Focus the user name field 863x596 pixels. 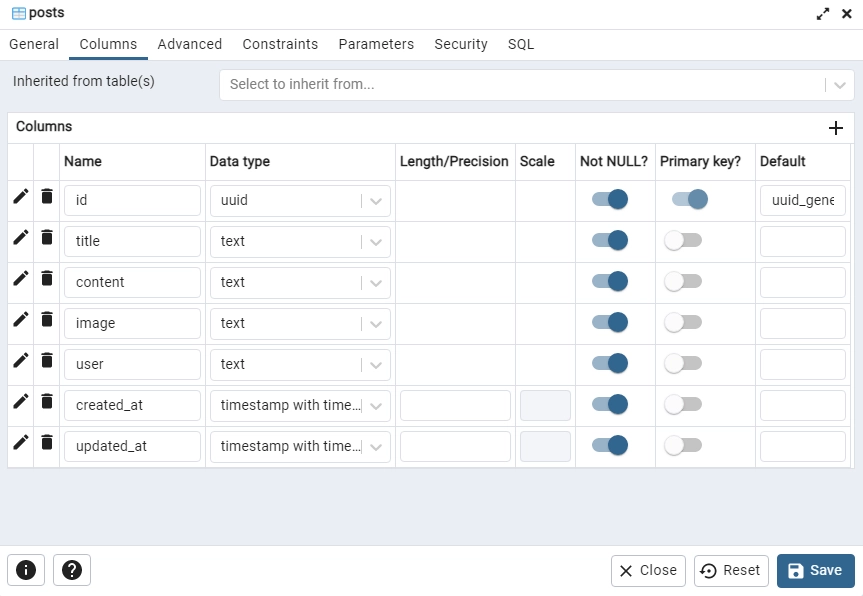(132, 364)
